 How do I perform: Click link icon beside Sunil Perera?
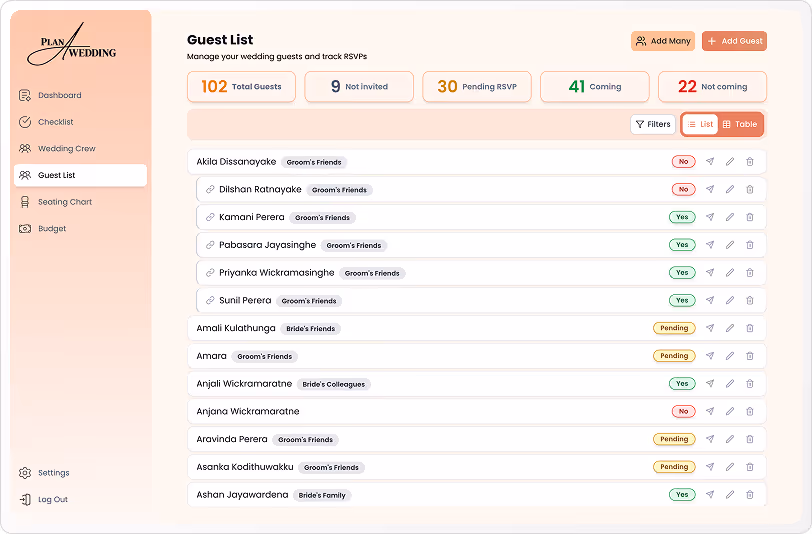pyautogui.click(x=210, y=300)
